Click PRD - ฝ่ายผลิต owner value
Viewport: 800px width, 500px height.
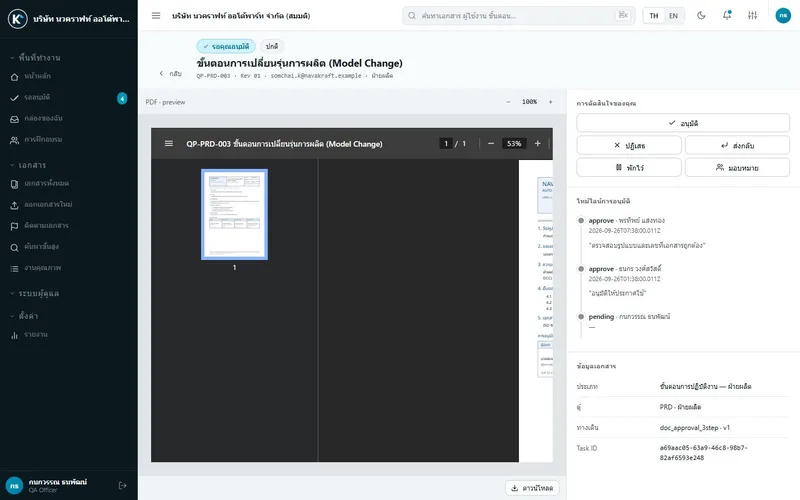(680, 407)
